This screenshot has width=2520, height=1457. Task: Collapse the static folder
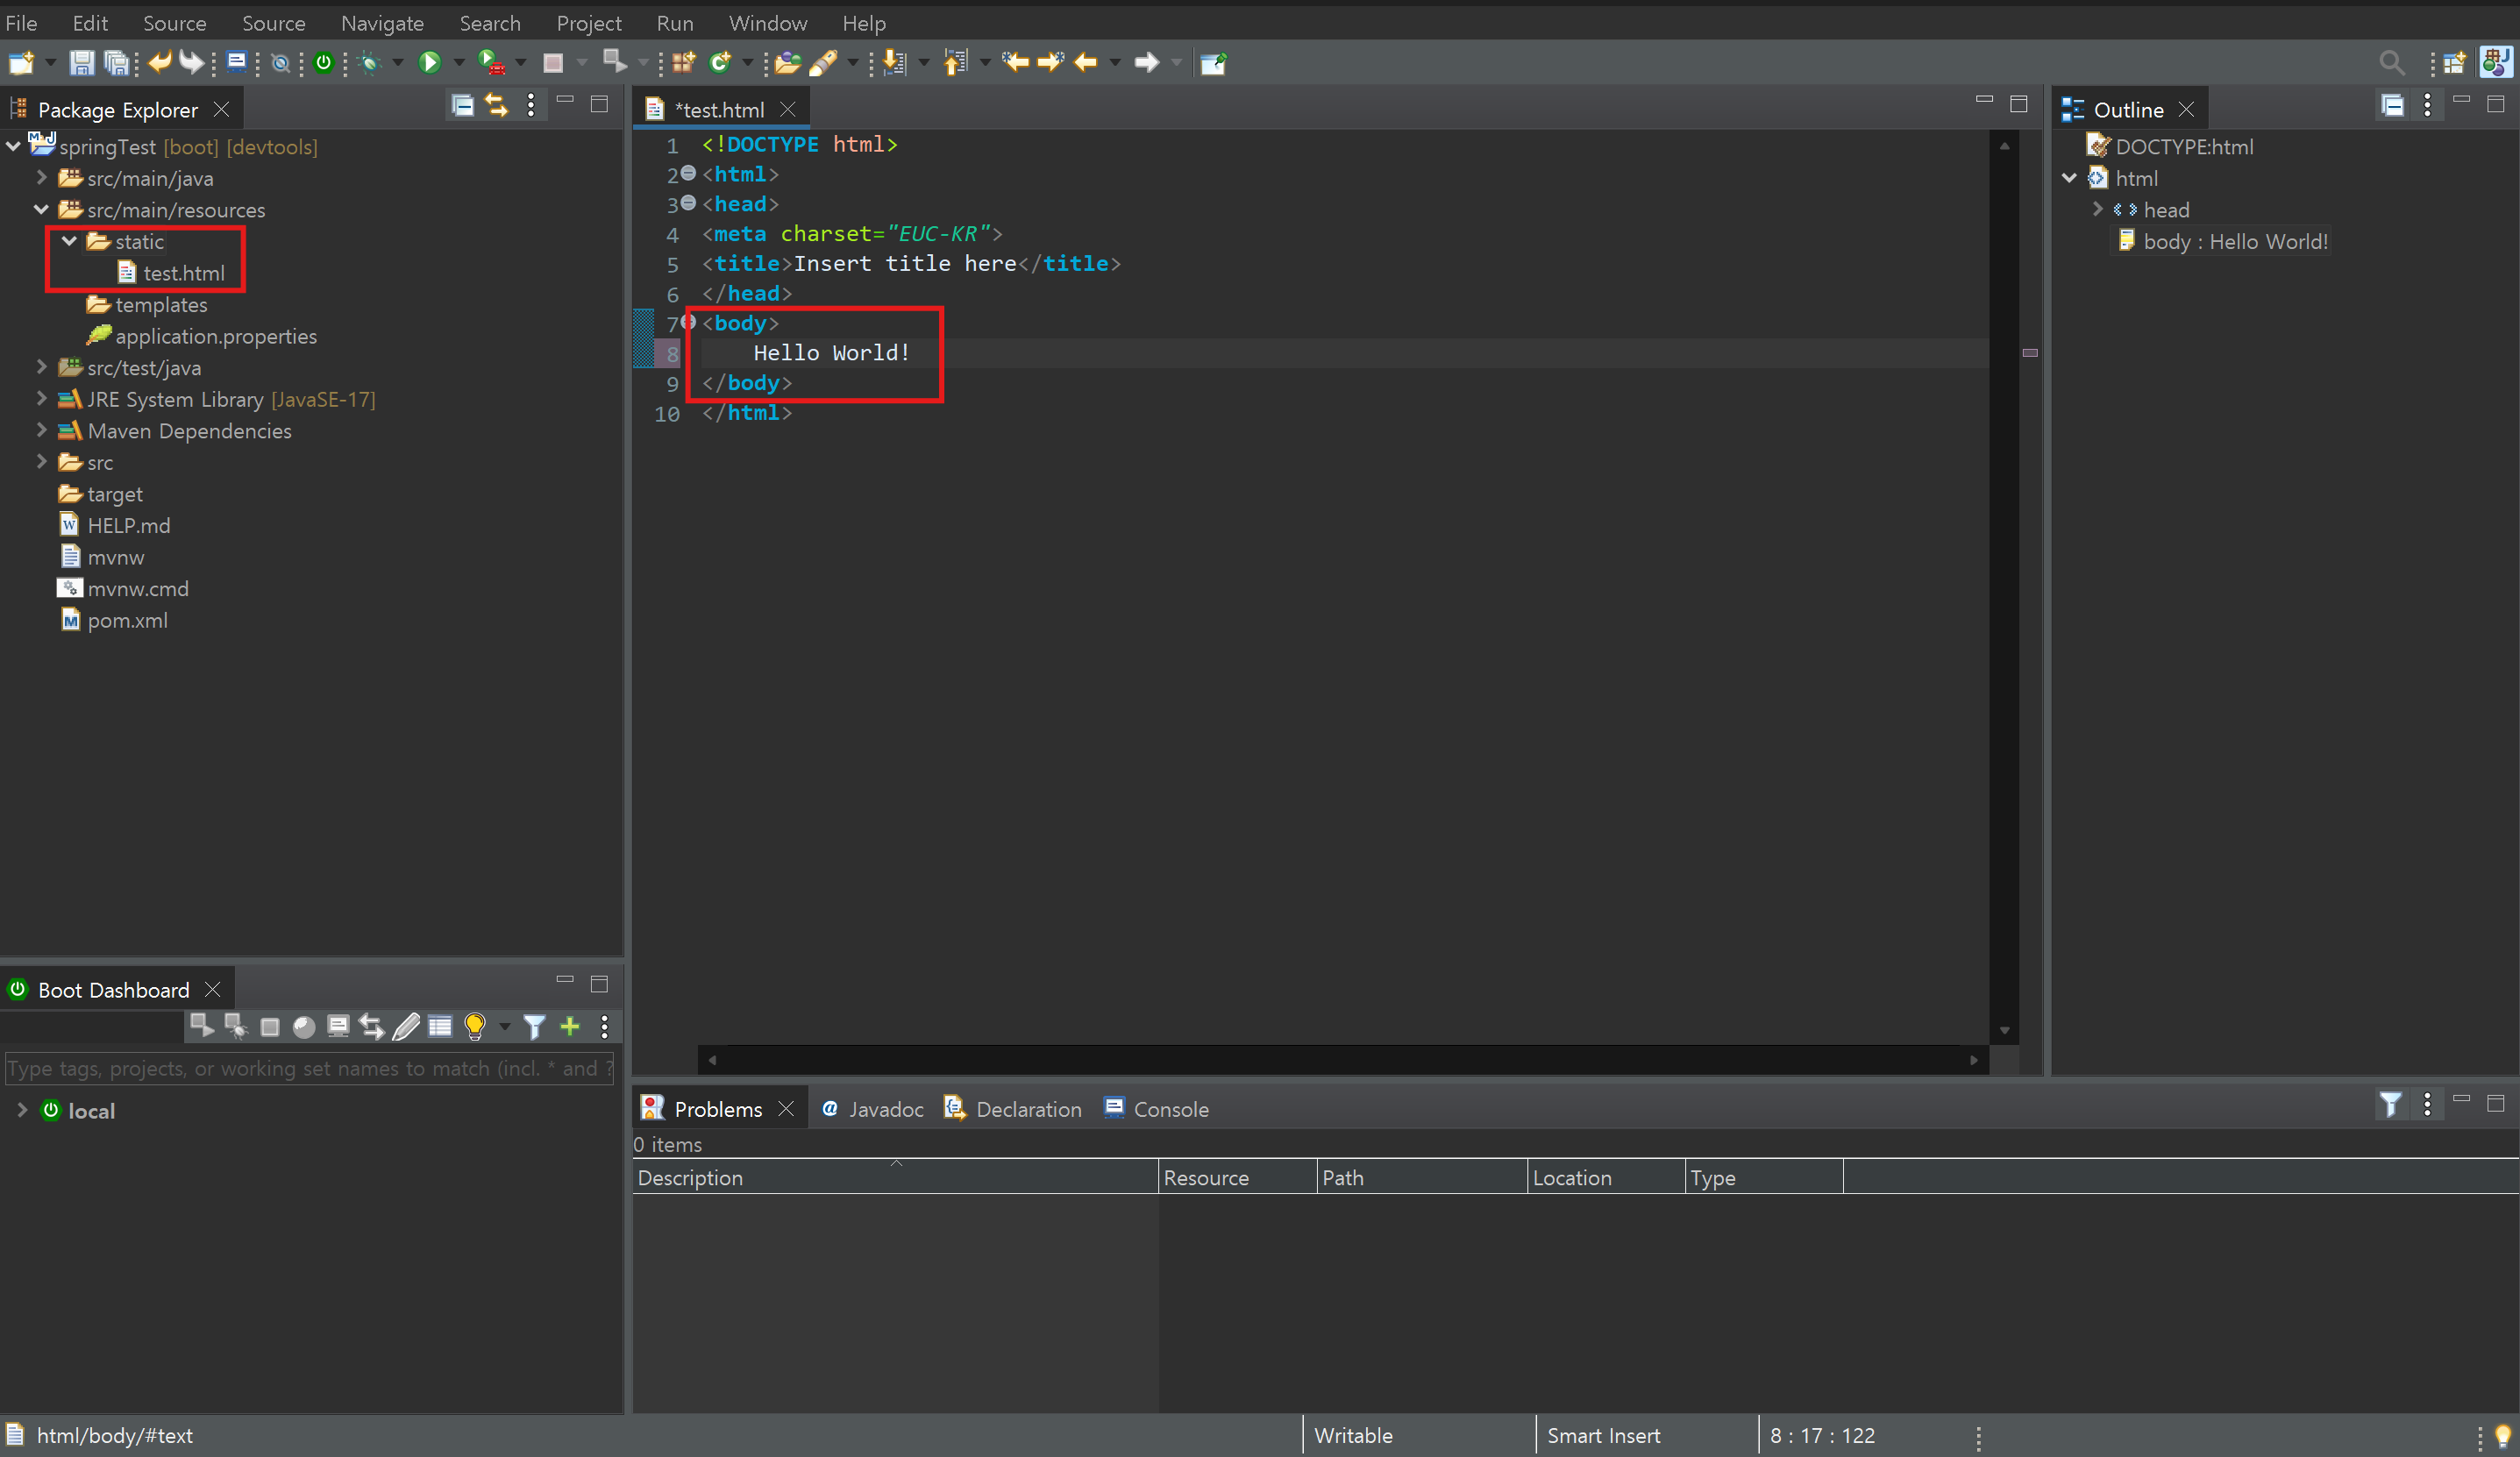69,241
